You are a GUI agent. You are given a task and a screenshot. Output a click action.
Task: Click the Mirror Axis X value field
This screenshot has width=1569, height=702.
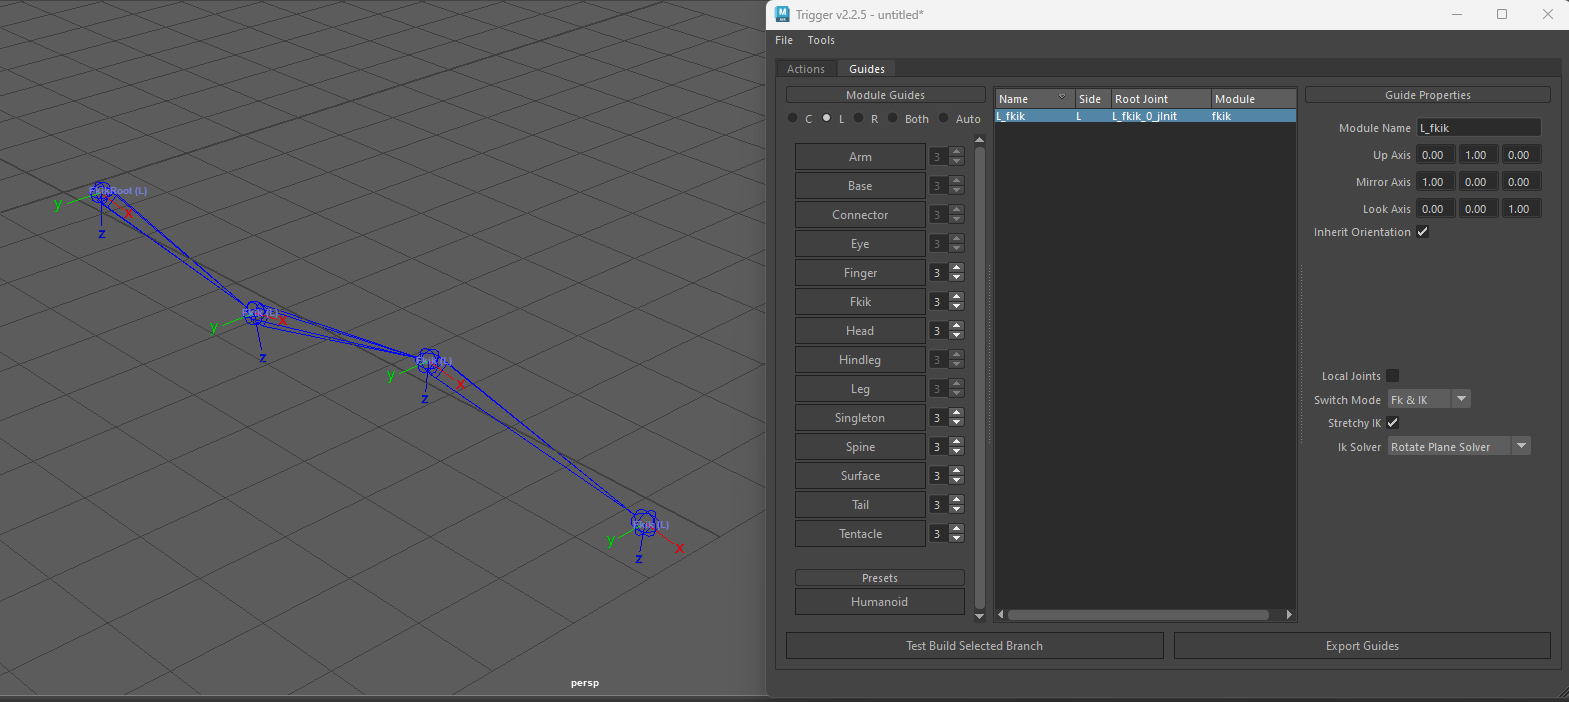[1434, 182]
